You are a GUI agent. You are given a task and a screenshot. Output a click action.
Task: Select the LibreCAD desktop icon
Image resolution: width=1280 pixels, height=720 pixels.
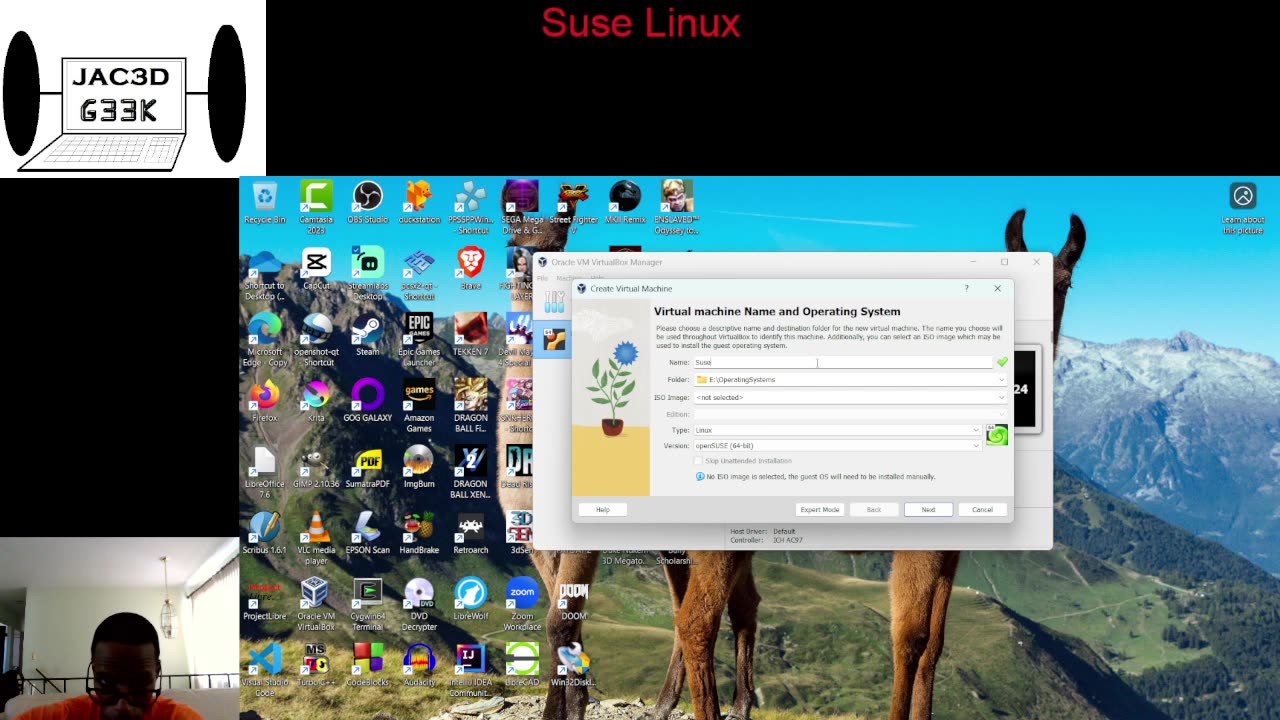click(522, 665)
